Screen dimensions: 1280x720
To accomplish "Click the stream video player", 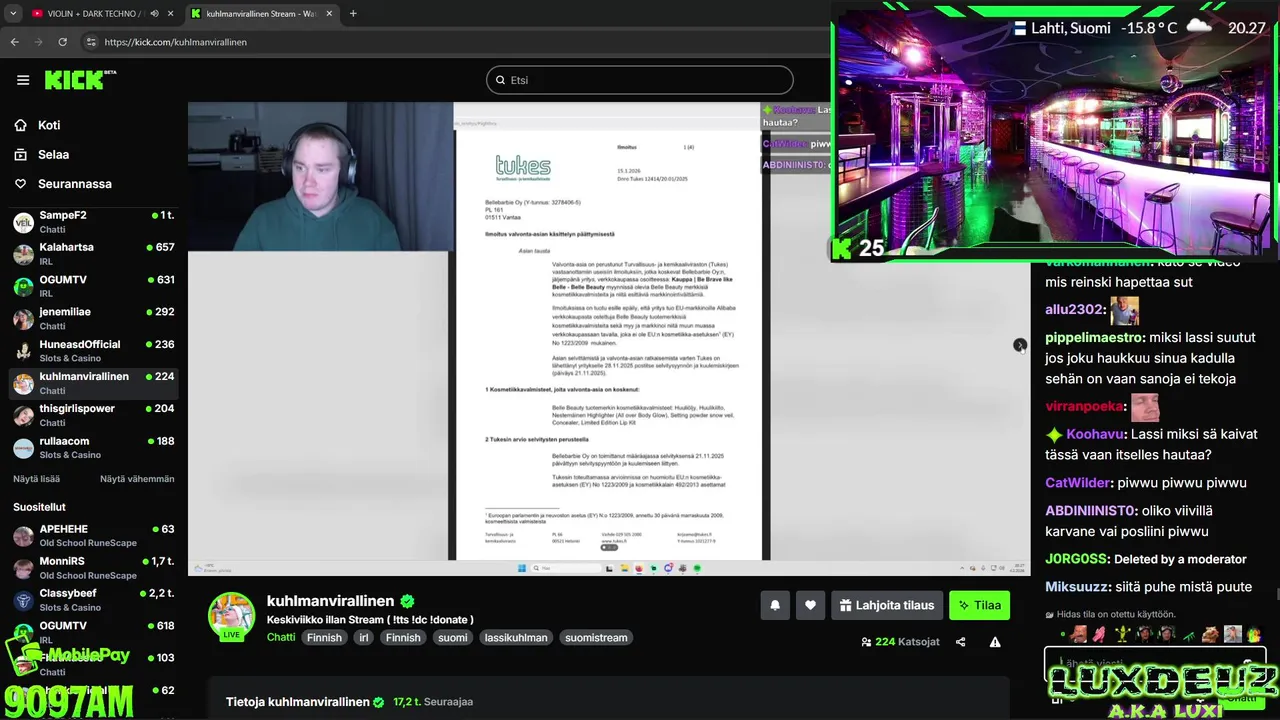I will 609,338.
